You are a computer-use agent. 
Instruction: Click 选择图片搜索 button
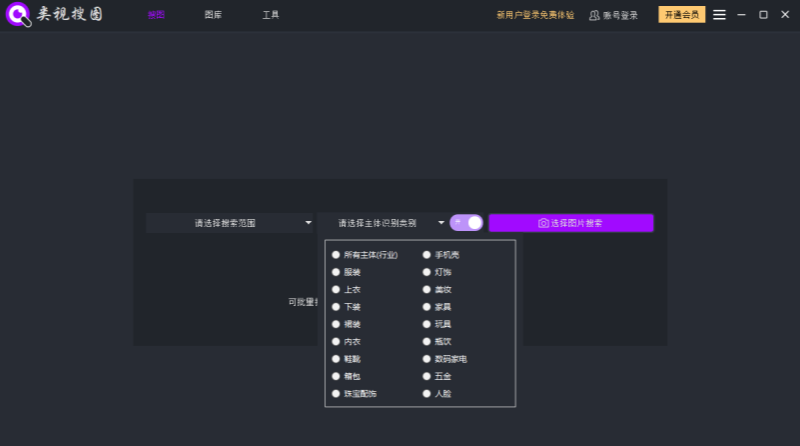pos(571,223)
